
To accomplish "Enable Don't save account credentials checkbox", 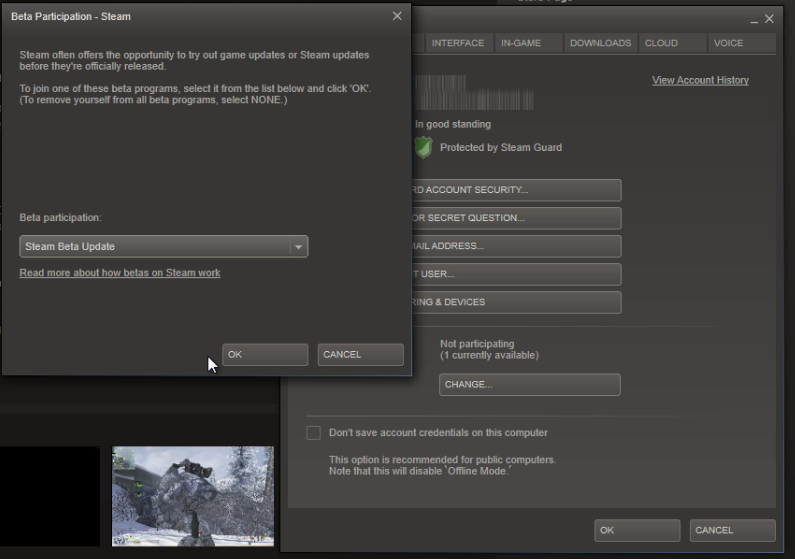I will [x=314, y=433].
